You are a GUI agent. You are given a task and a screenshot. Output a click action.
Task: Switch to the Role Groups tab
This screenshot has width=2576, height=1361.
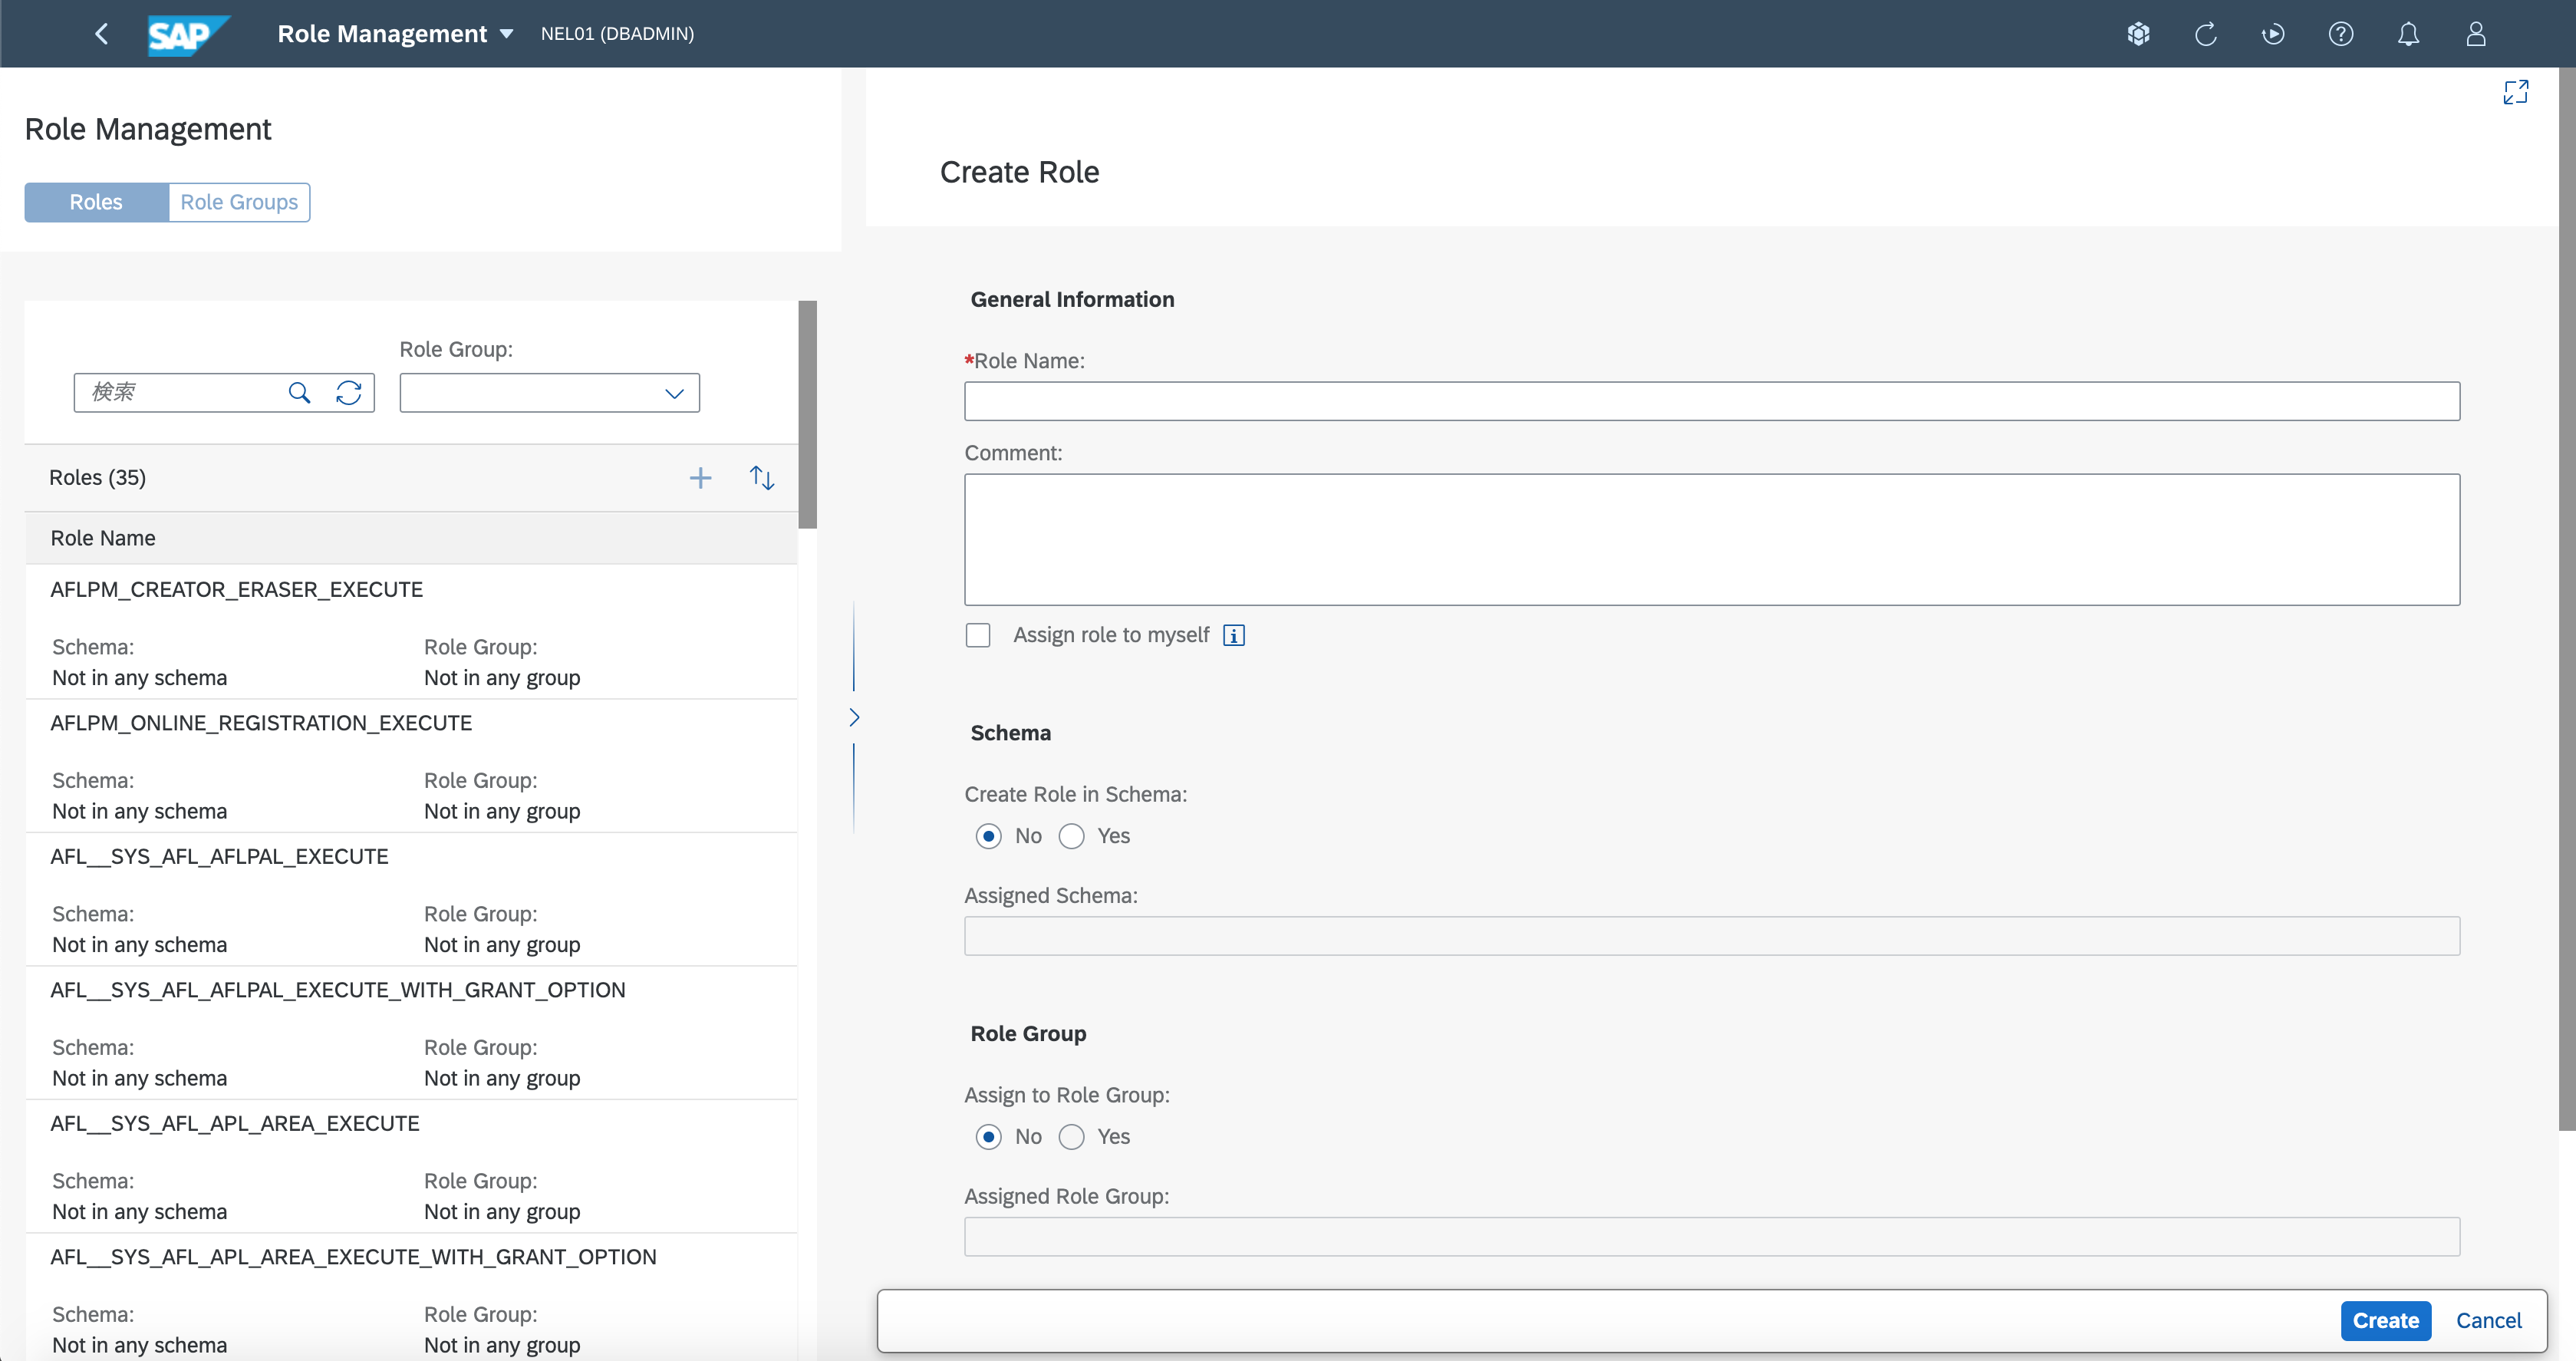click(239, 202)
